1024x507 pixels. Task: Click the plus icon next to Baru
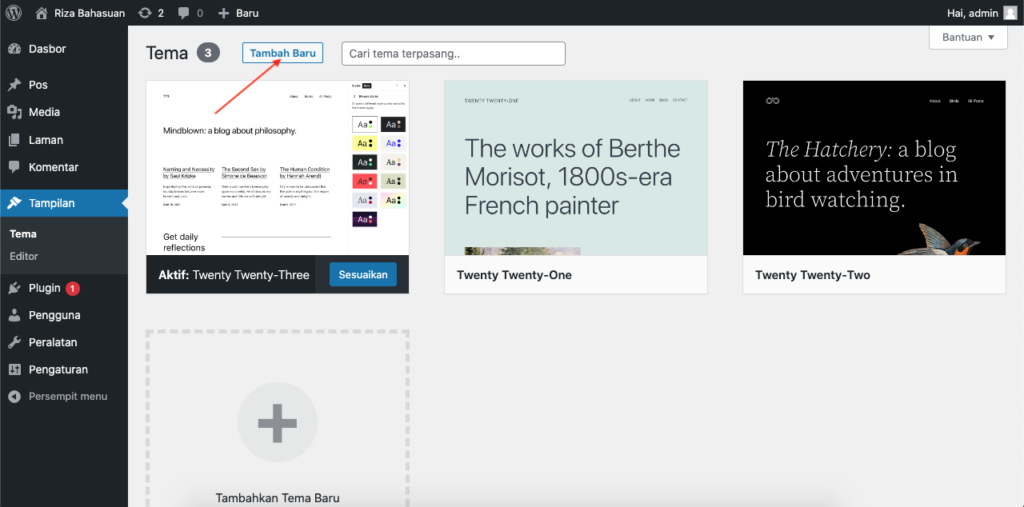coord(223,12)
